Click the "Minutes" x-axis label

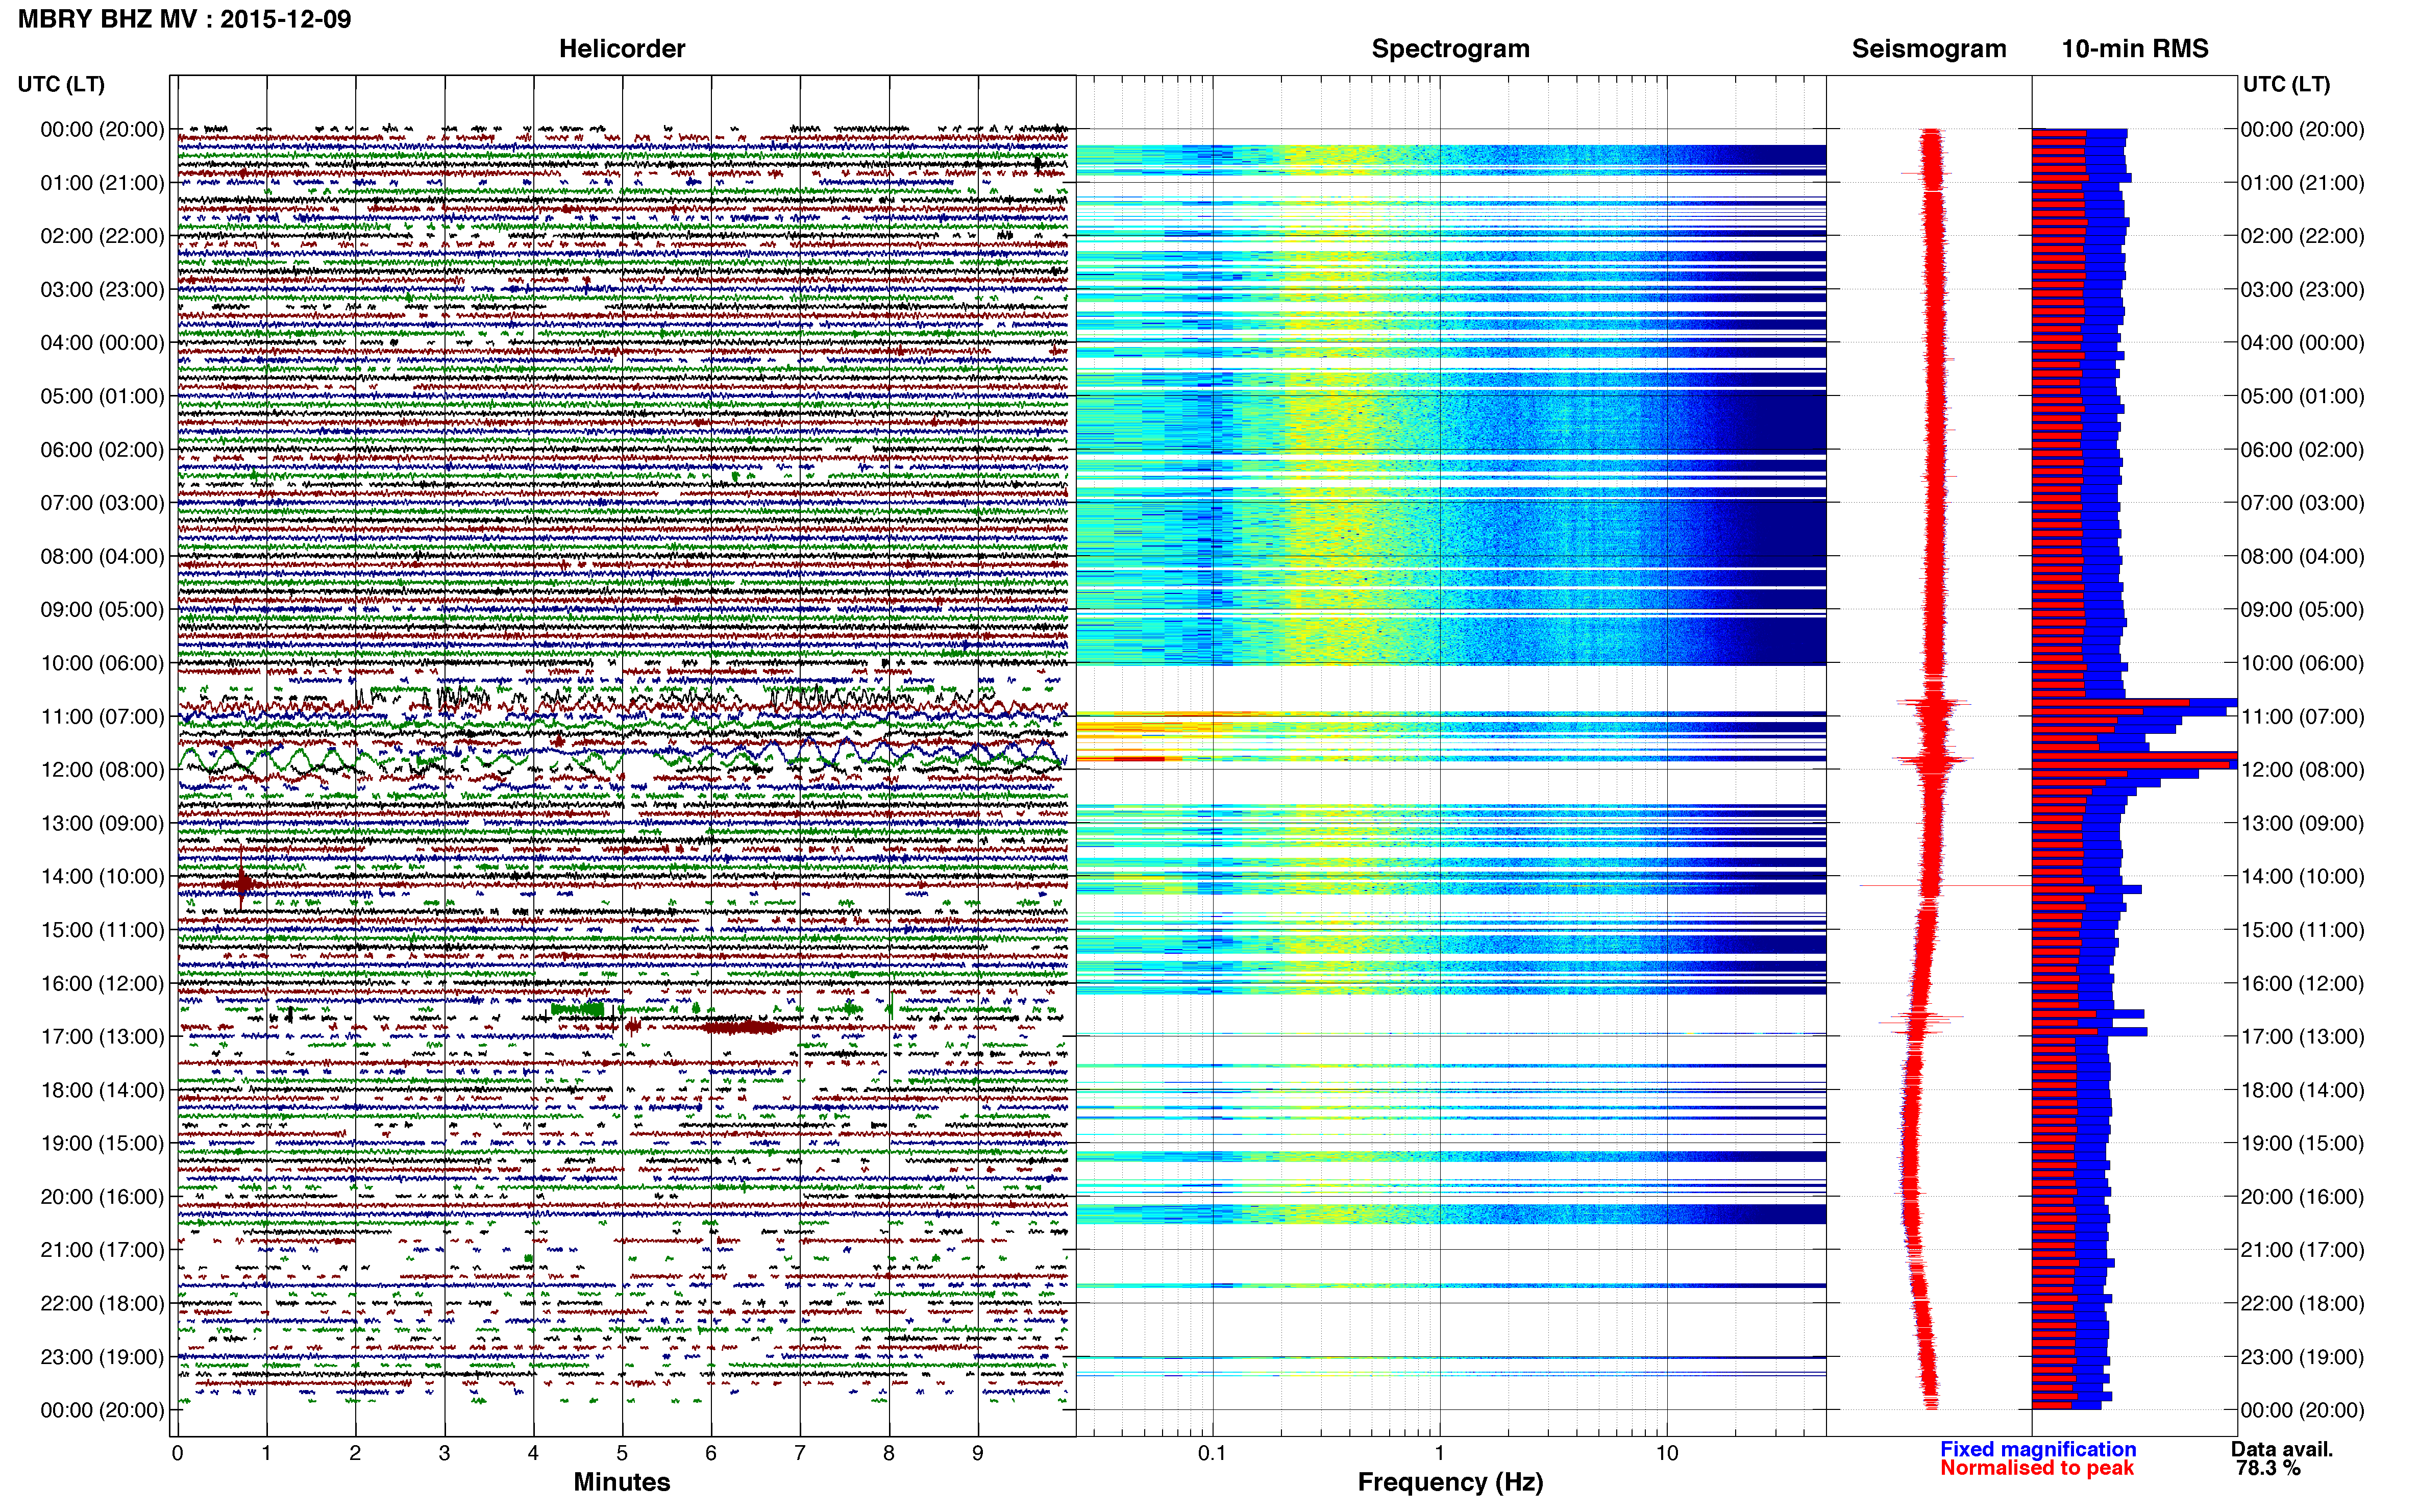pos(622,1482)
